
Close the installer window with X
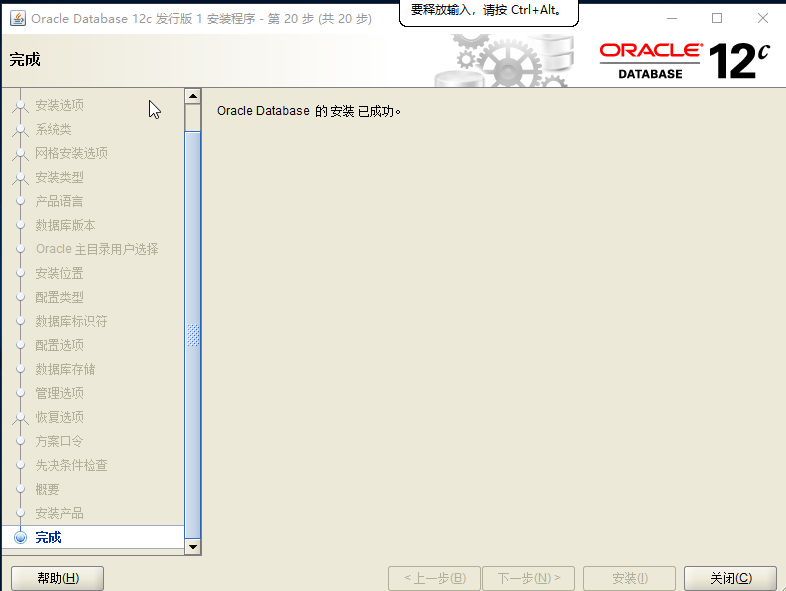click(763, 19)
